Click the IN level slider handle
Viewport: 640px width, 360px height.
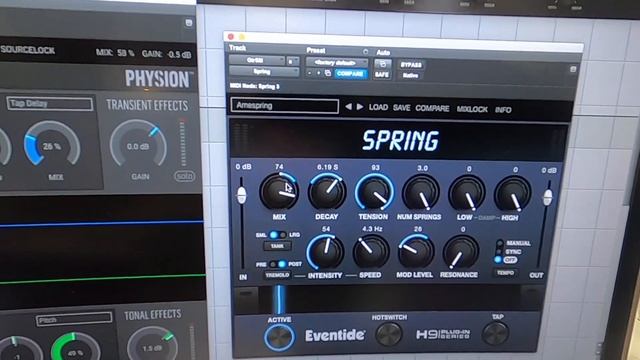[x=242, y=195]
